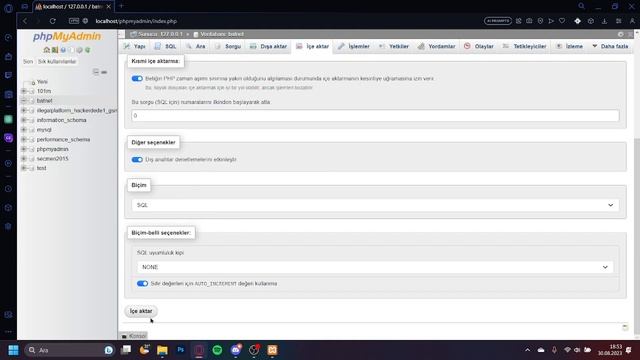This screenshot has height=360, width=640.
Task: Click the browser heart bookmark icon
Action: coord(562,21)
